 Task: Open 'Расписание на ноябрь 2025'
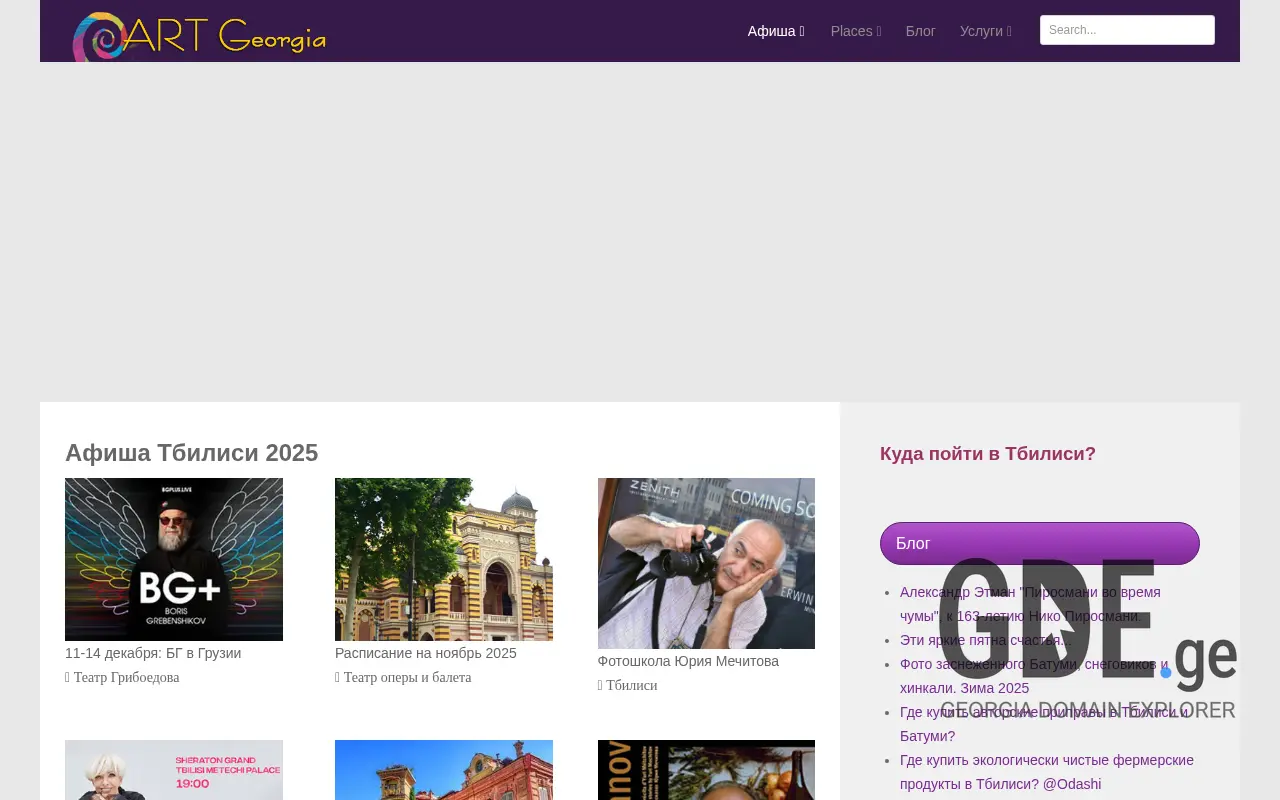(x=425, y=653)
